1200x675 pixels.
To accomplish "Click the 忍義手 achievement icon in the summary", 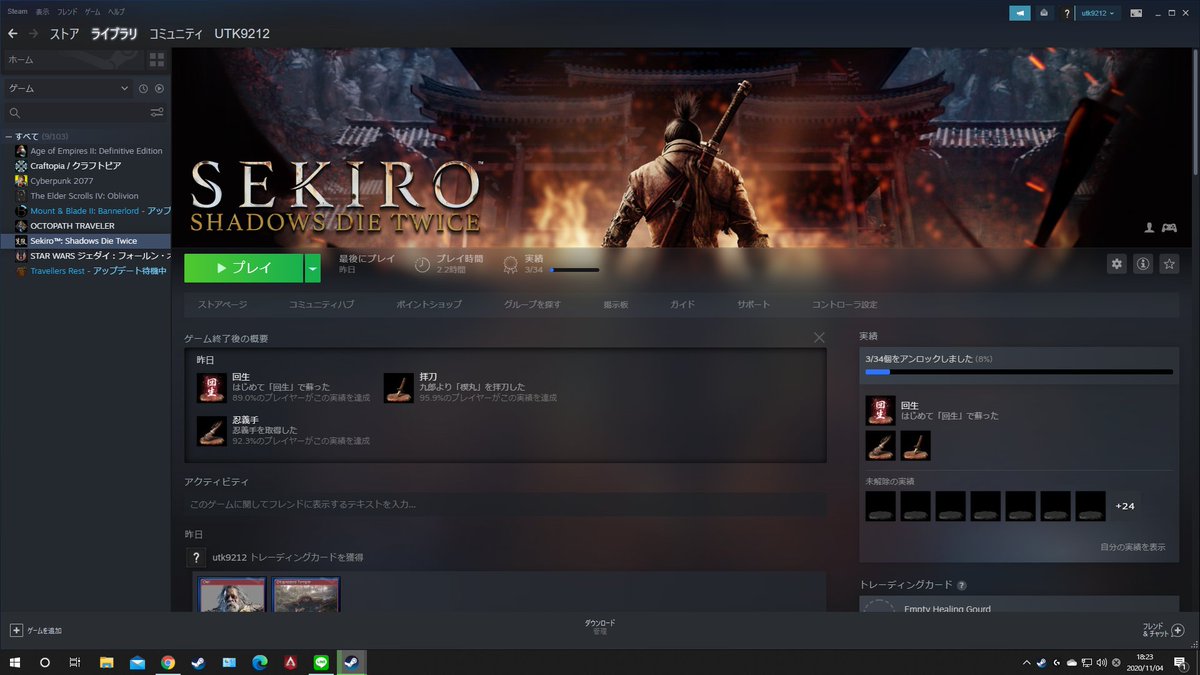I will (211, 430).
